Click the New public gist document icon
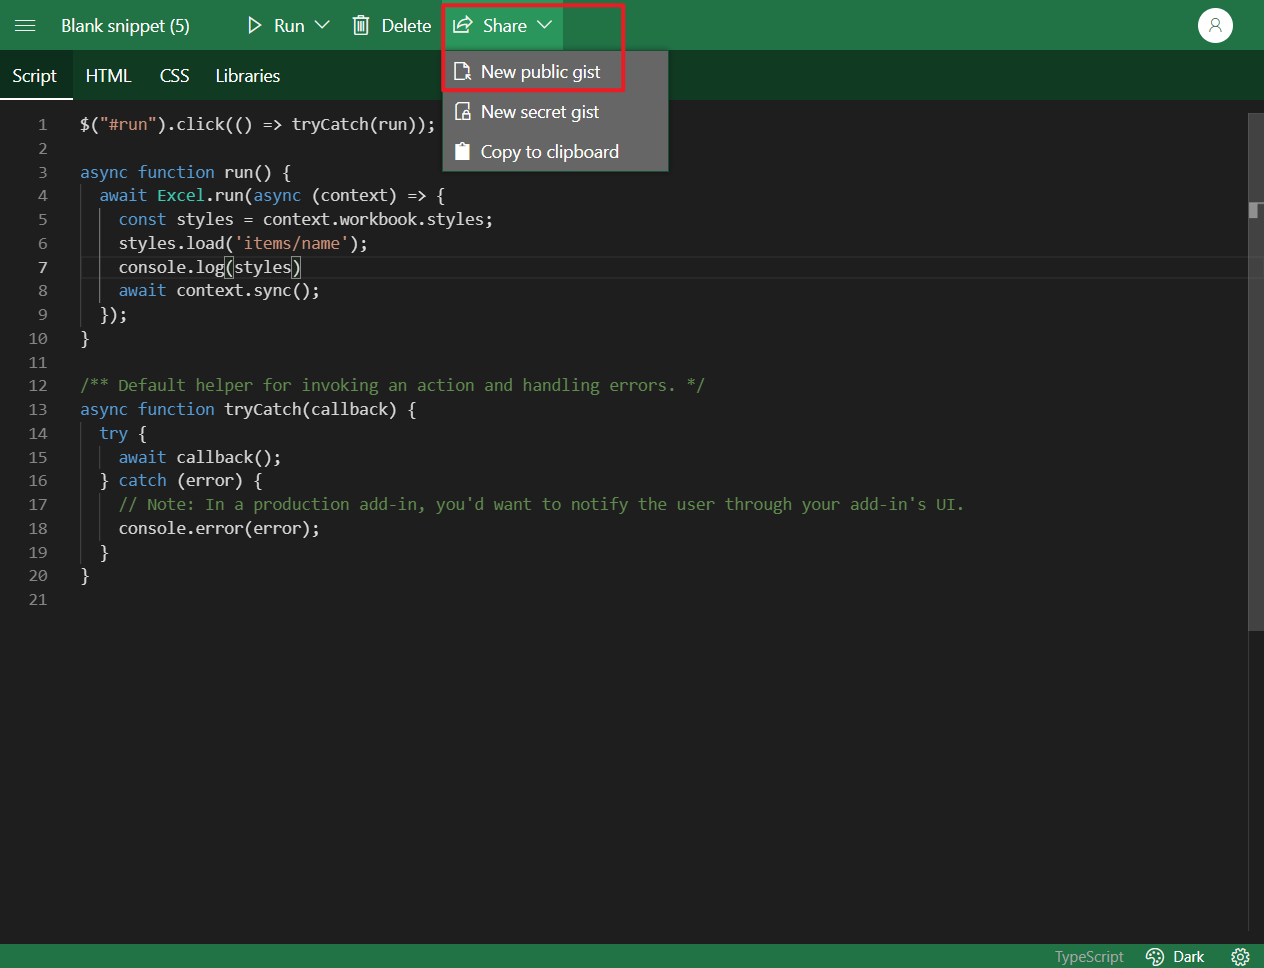Viewport: 1264px width, 968px height. (463, 71)
